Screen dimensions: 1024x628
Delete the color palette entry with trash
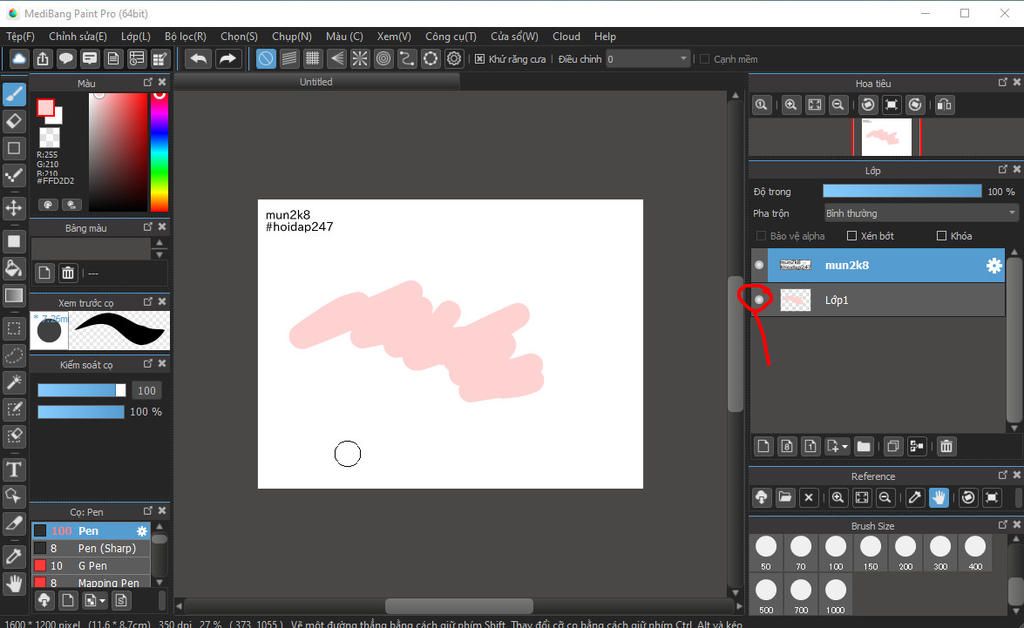coord(68,273)
